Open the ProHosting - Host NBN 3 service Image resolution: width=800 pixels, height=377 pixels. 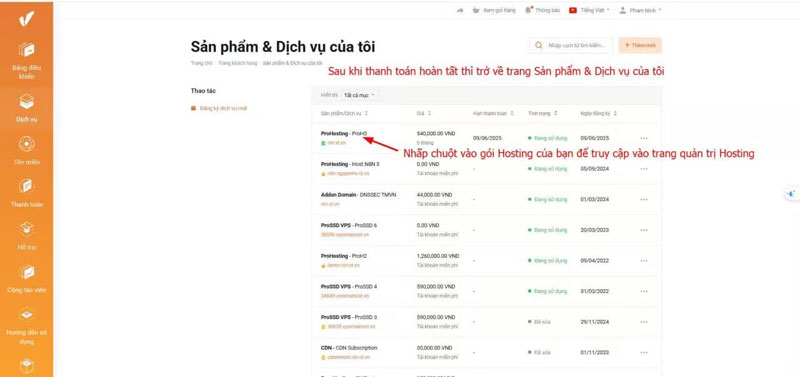[350, 164]
